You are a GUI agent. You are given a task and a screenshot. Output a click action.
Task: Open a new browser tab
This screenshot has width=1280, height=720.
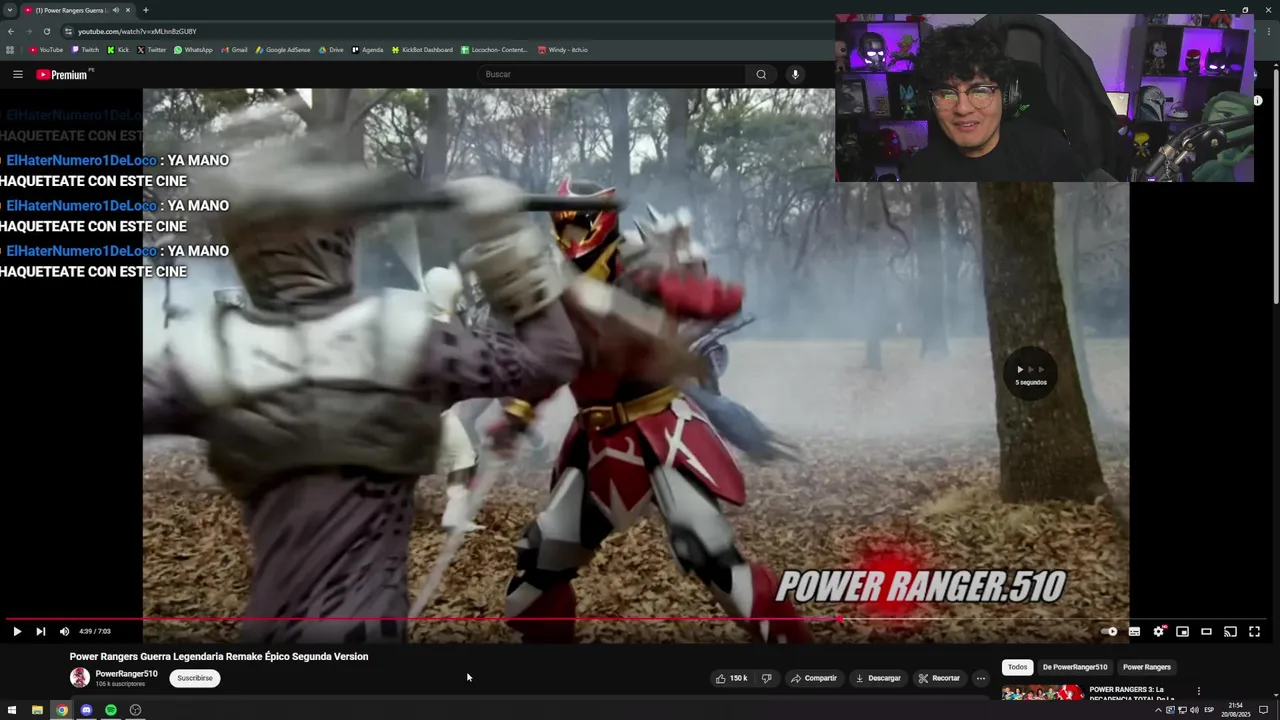[x=146, y=10]
